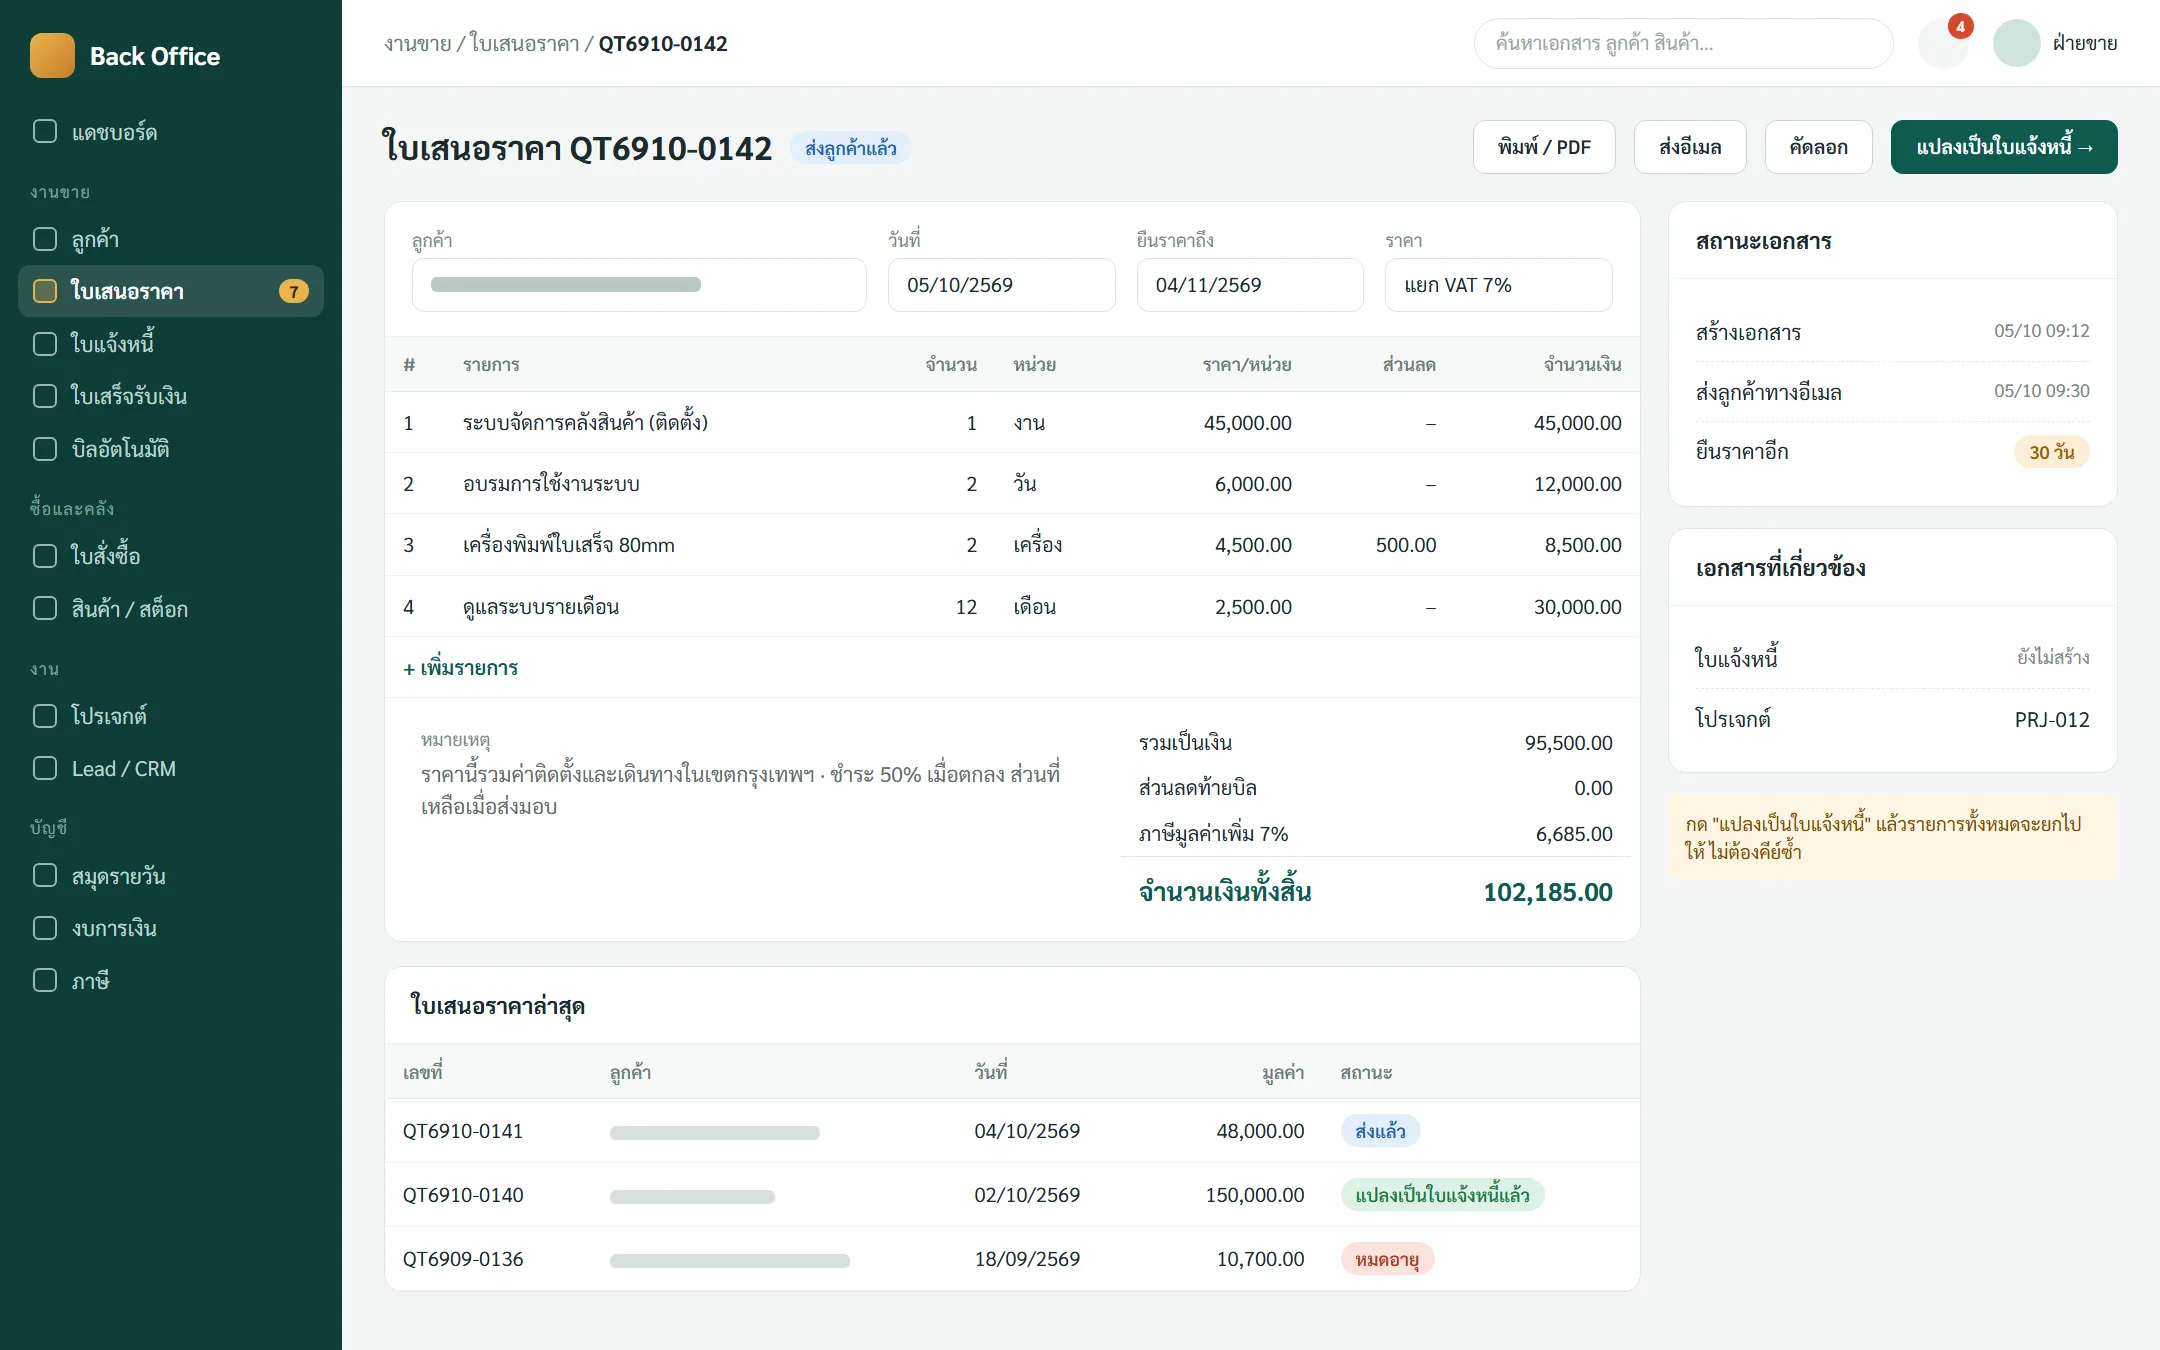
Task: Open quotation QT6910-0140
Action: pyautogui.click(x=463, y=1195)
